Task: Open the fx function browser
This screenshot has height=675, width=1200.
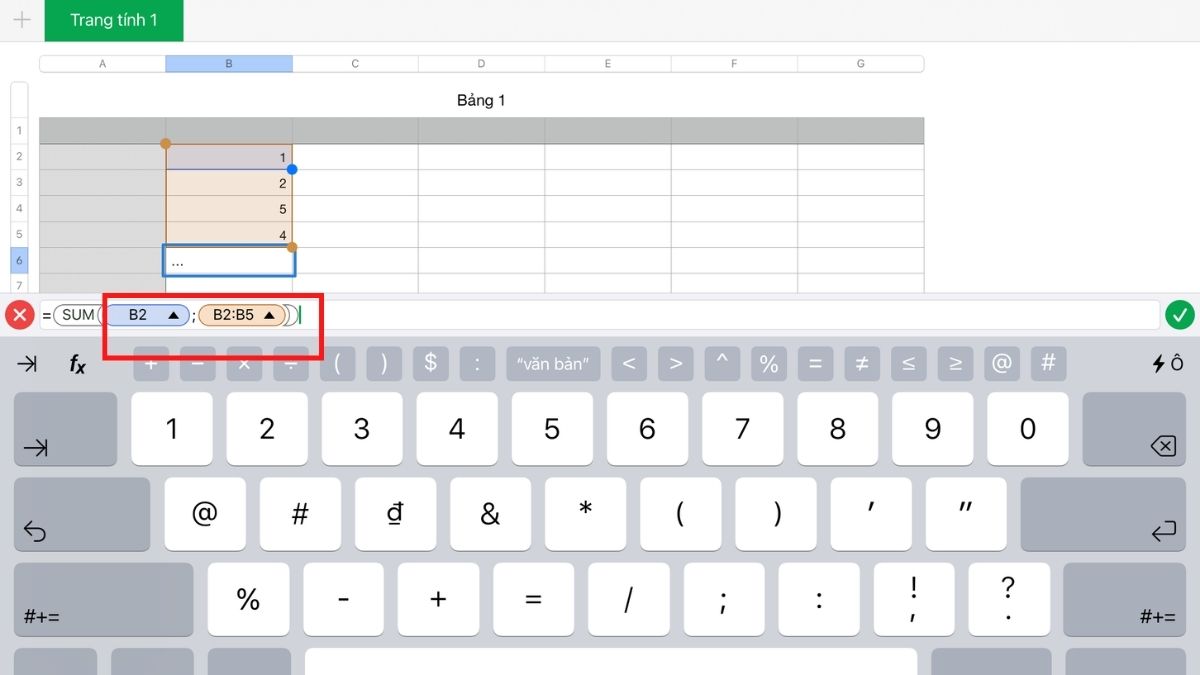Action: (x=77, y=364)
